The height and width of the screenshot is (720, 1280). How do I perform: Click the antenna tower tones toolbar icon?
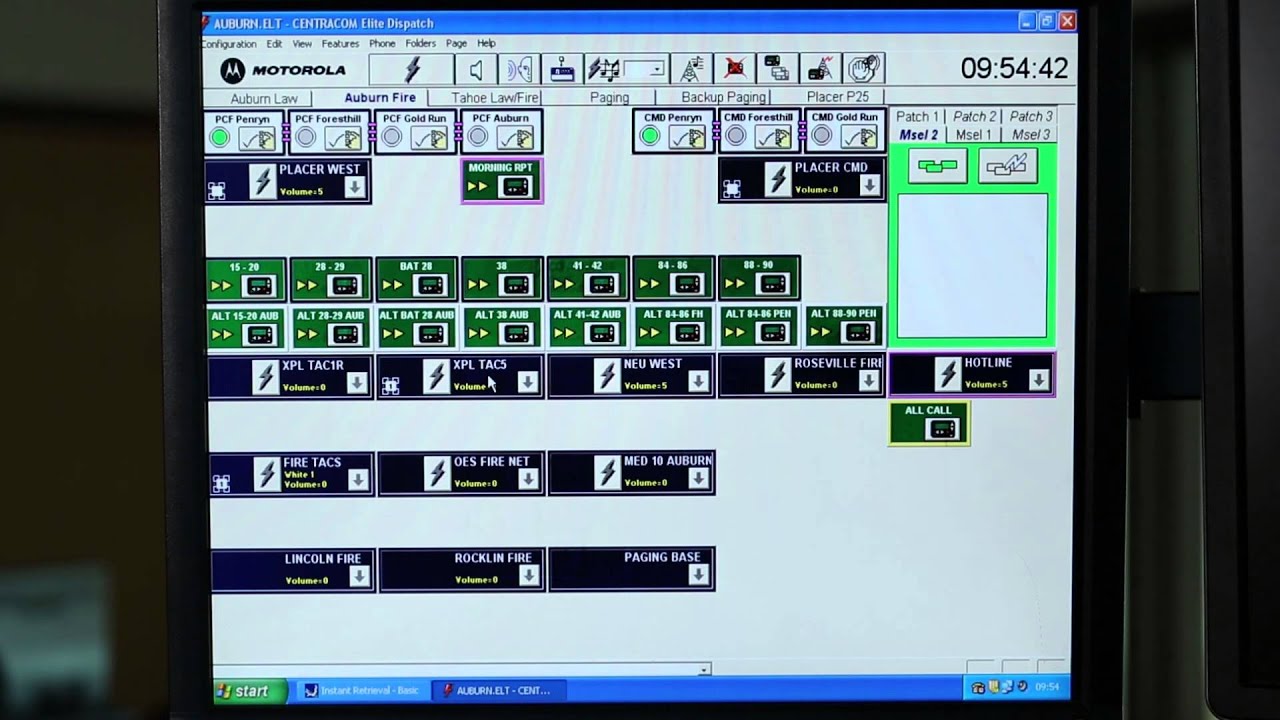[691, 69]
